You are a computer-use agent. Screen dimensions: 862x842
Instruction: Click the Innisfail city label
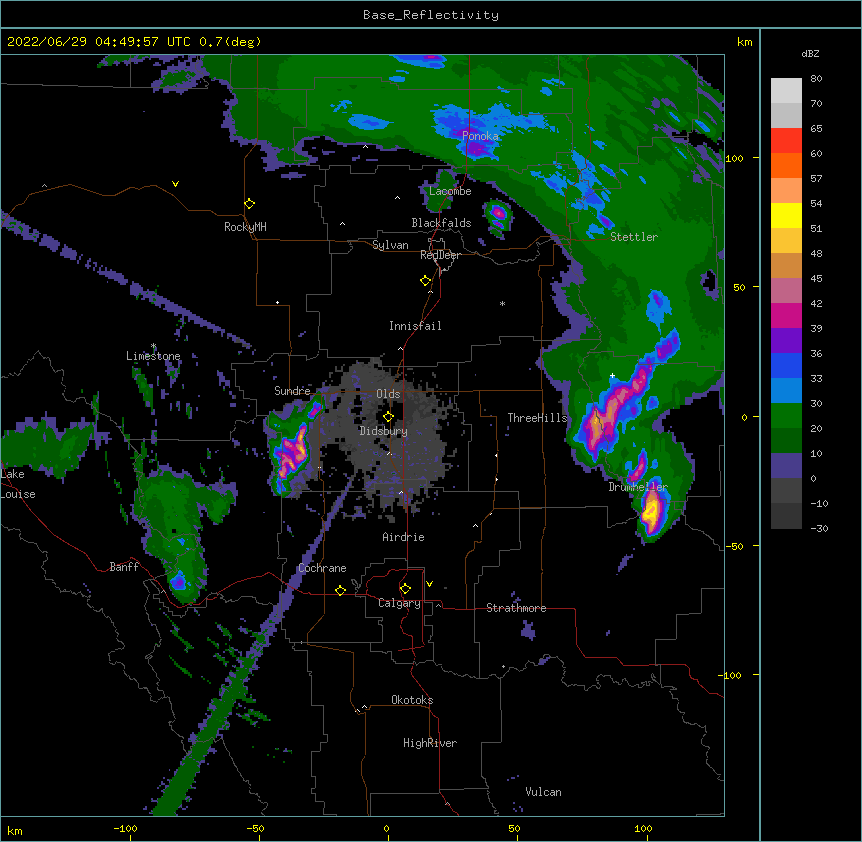coord(415,326)
